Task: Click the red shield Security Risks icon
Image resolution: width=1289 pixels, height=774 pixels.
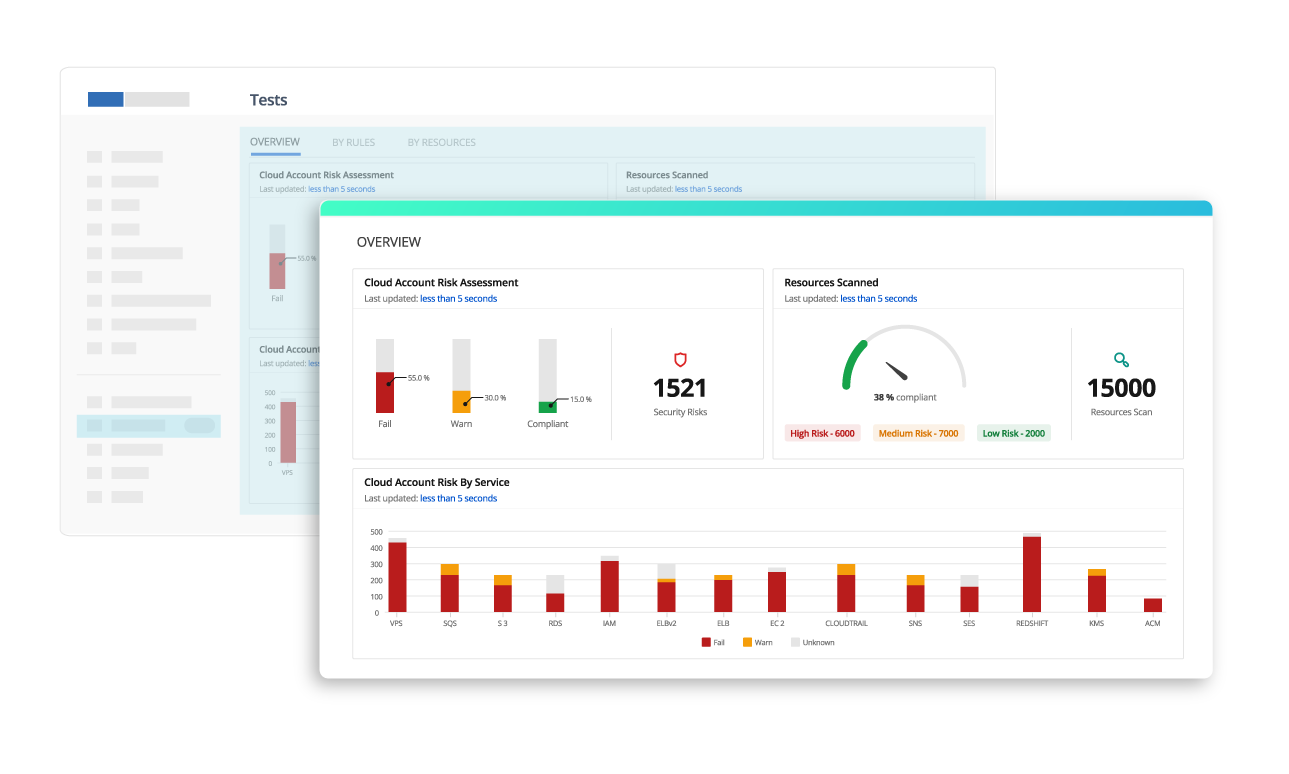Action: pos(680,360)
